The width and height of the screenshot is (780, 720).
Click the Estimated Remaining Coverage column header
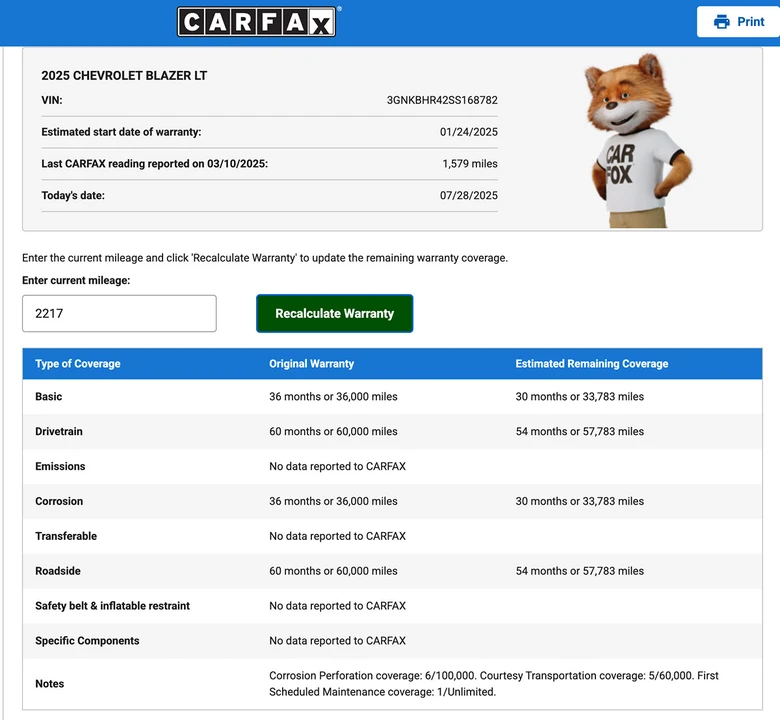tap(591, 364)
